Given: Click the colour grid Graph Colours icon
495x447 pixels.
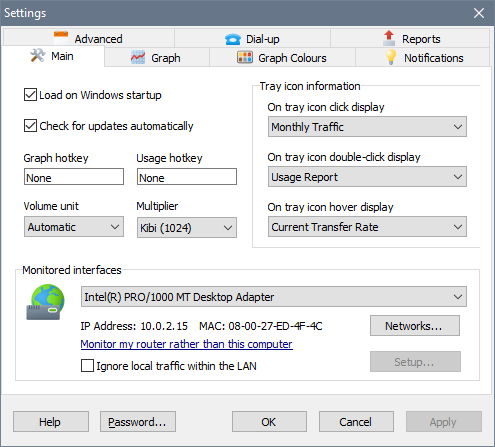Looking at the screenshot, I should point(245,57).
